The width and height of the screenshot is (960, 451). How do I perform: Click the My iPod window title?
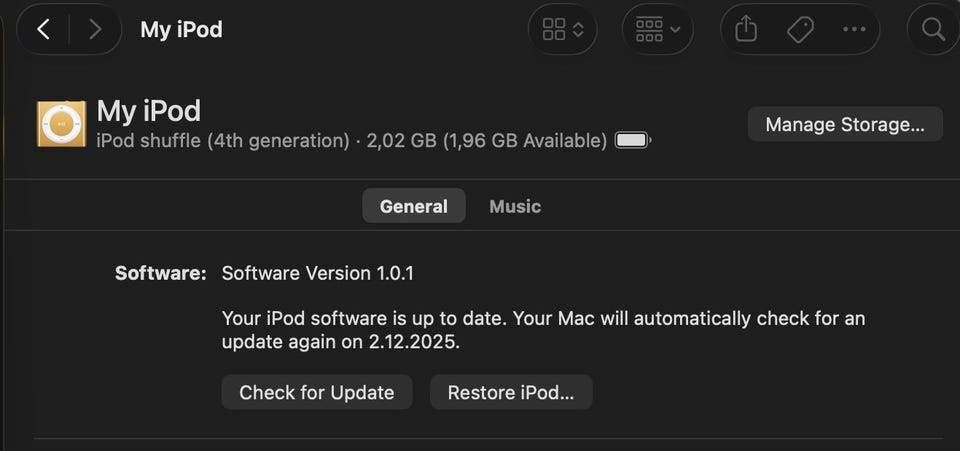coord(181,29)
